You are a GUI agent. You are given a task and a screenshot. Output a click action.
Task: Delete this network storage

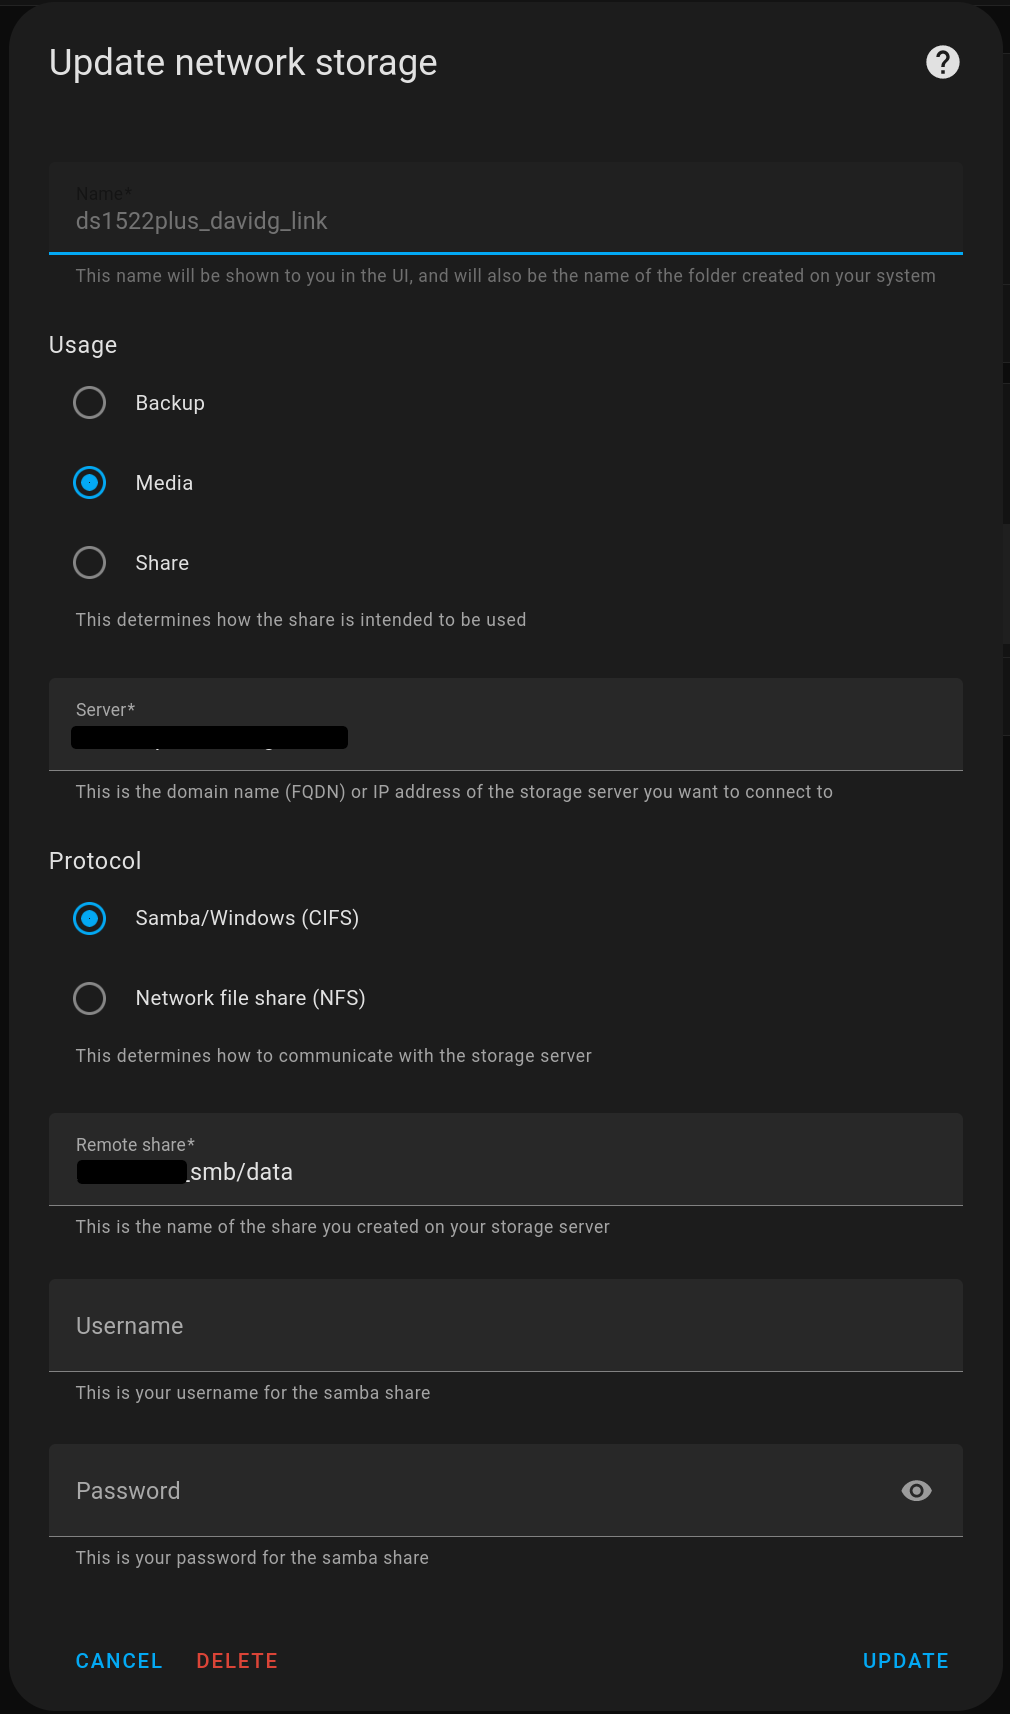(237, 1661)
